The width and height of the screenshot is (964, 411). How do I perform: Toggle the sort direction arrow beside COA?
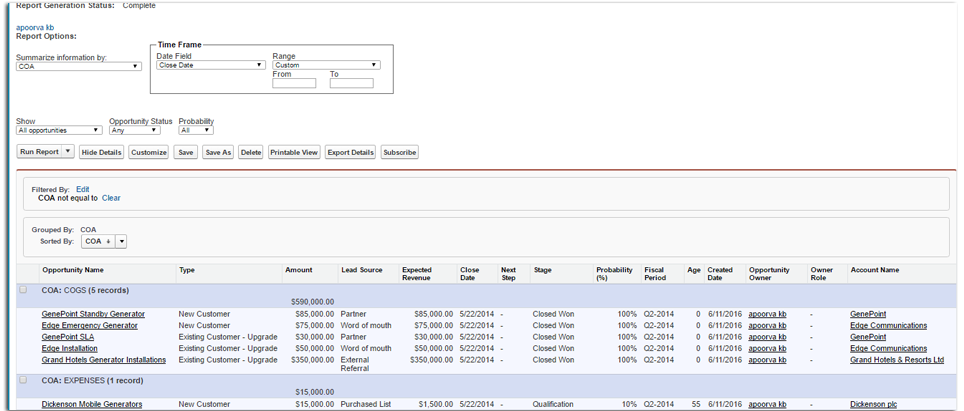point(107,241)
